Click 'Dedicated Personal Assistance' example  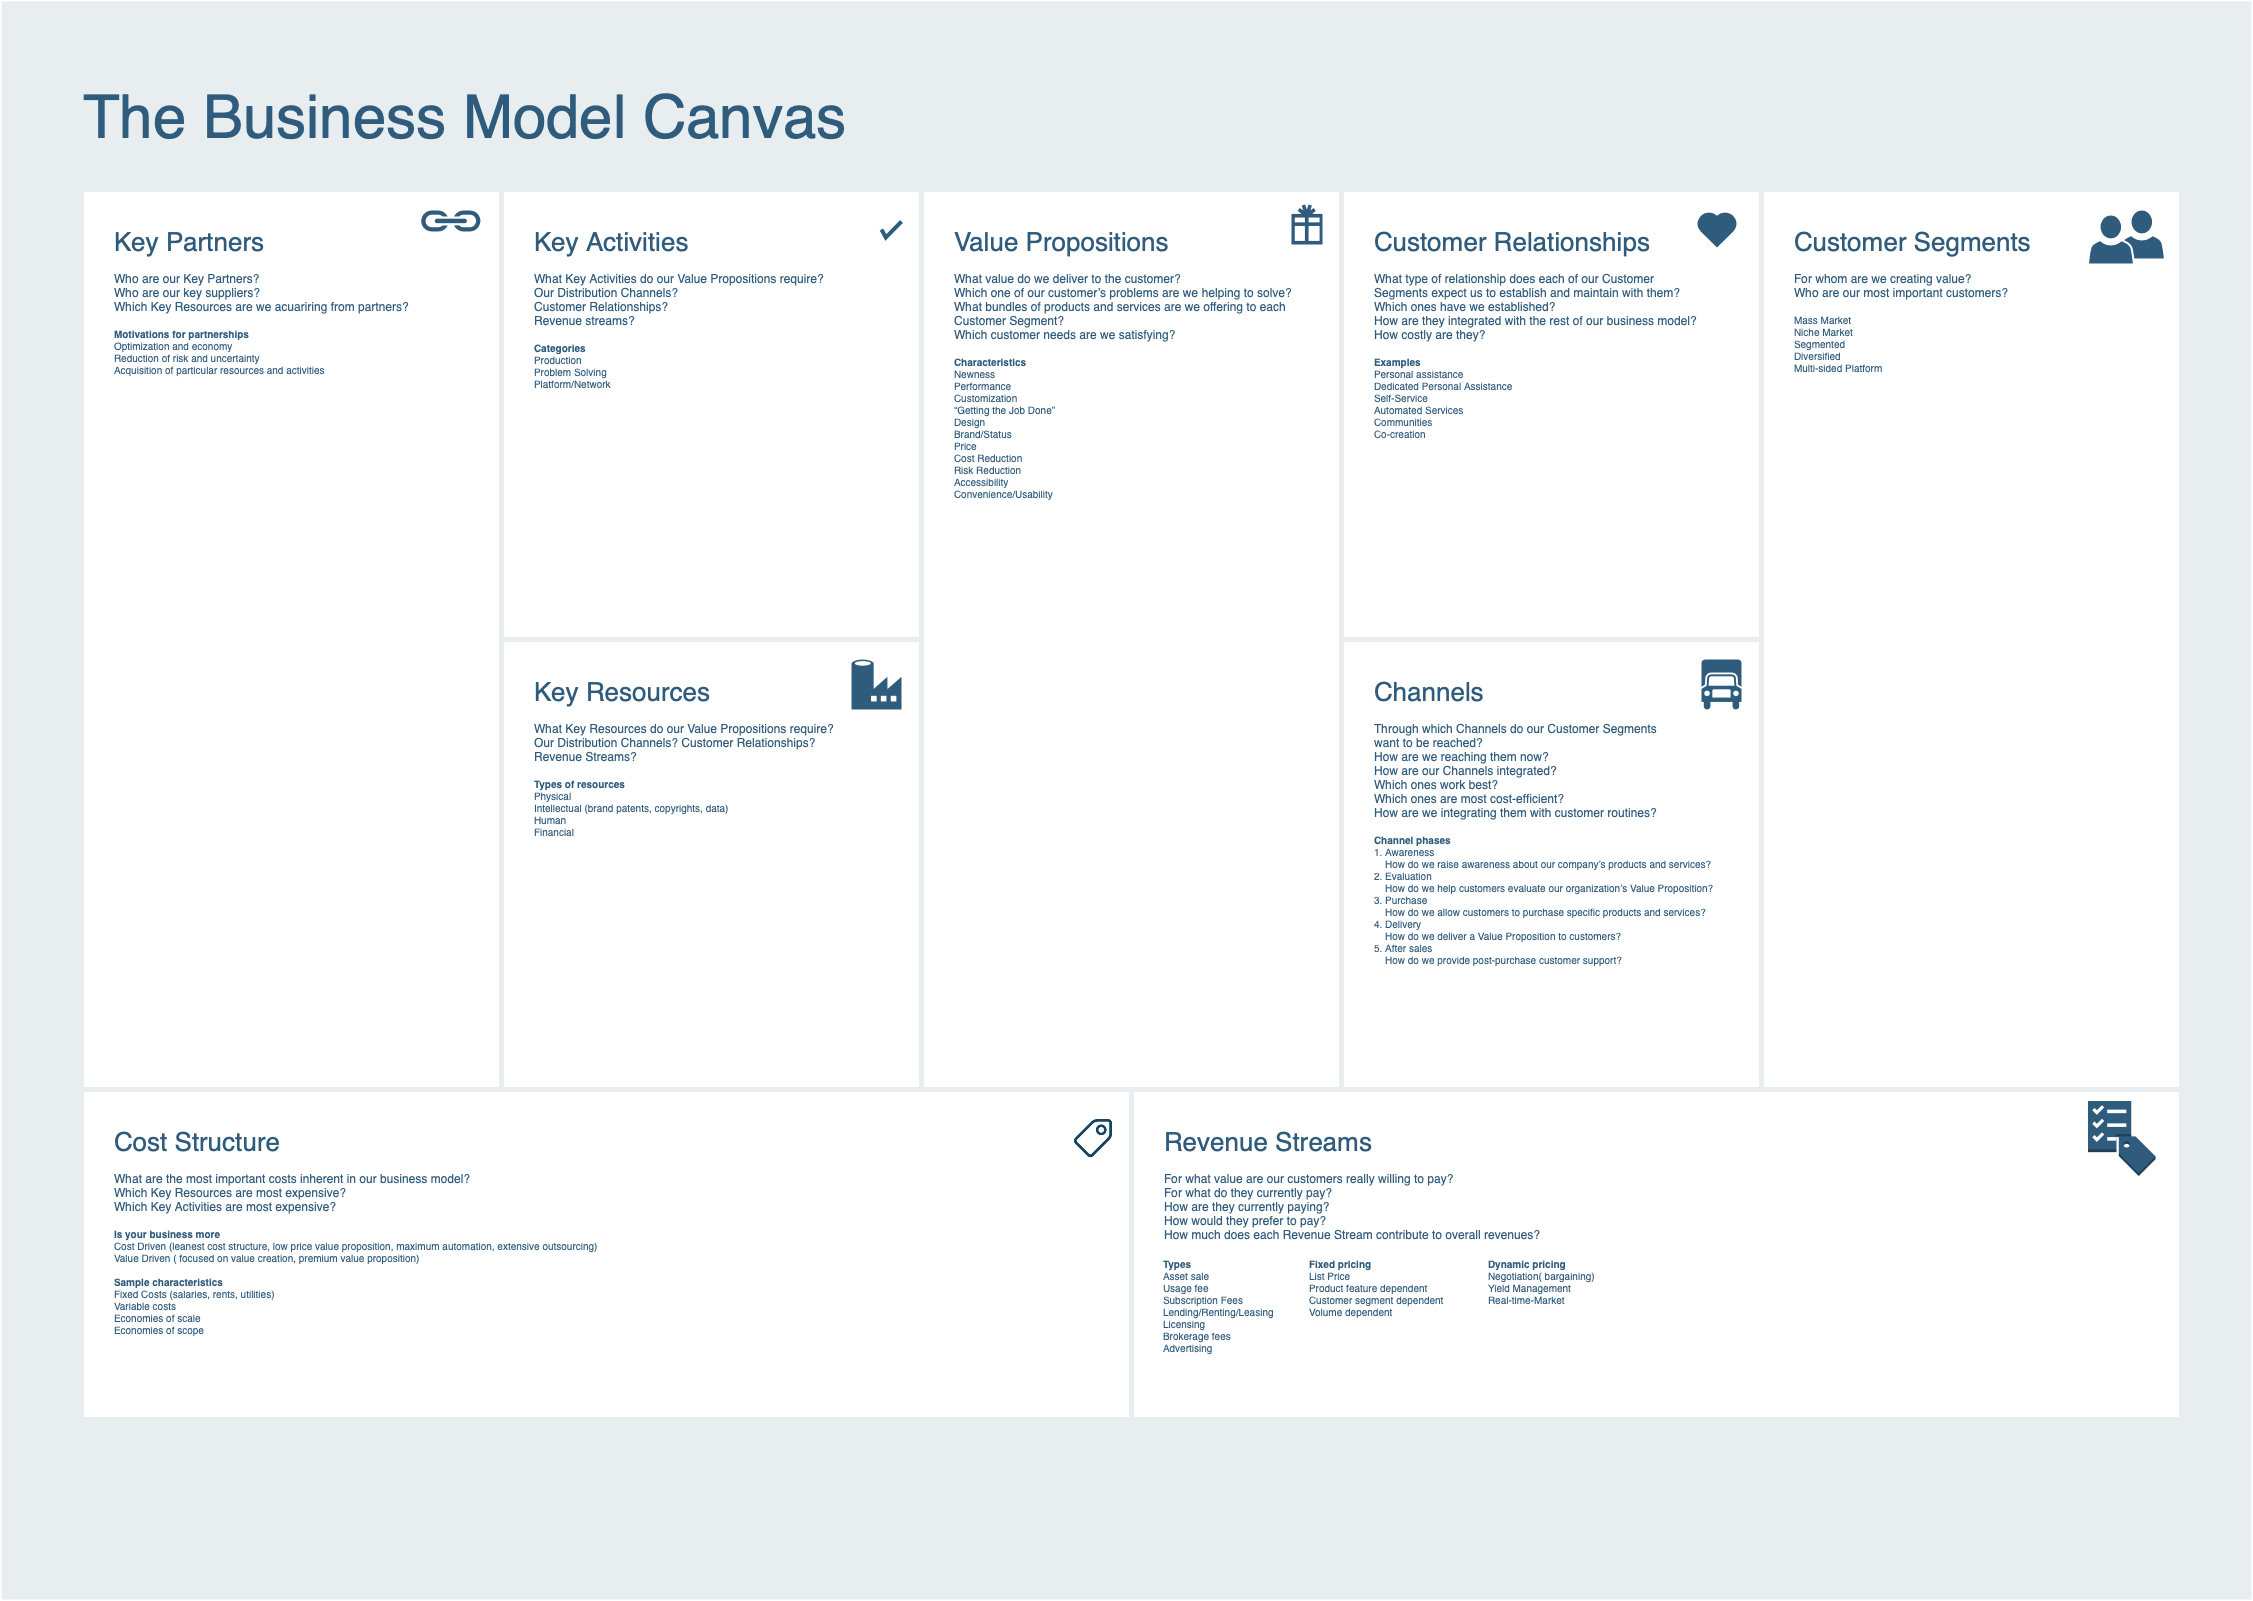(1443, 387)
